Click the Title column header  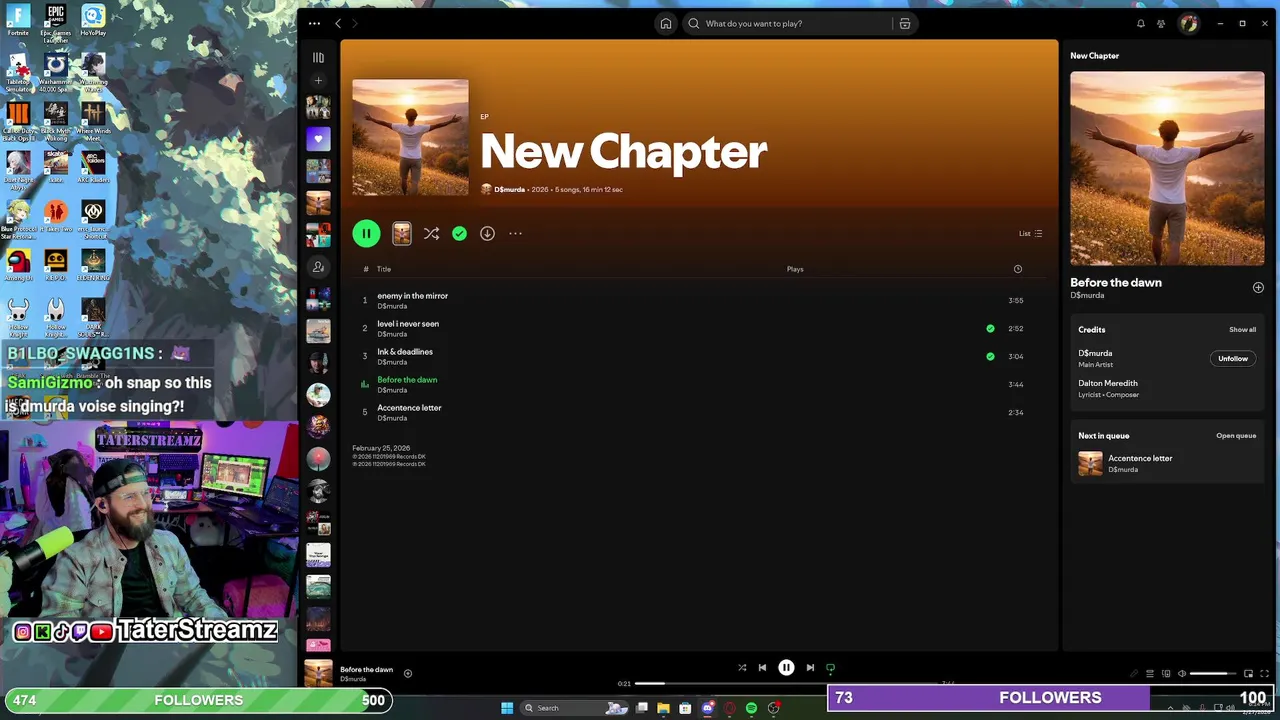(x=384, y=269)
